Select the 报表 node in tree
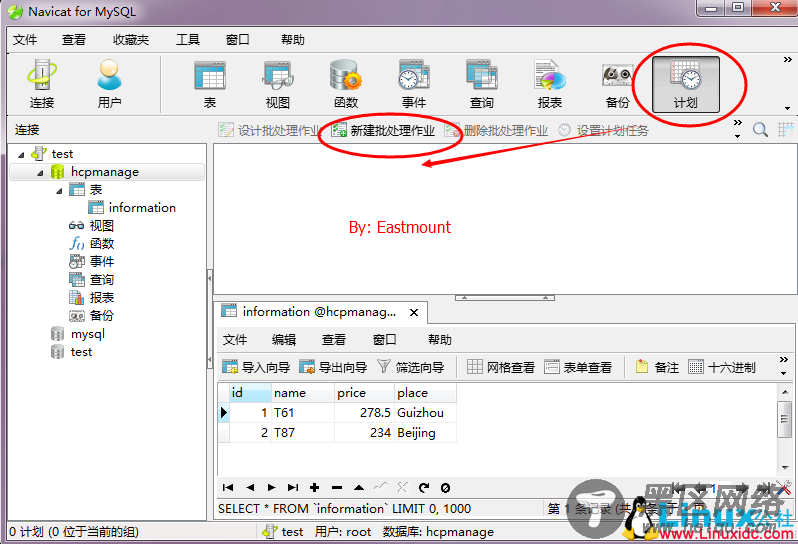Viewport: 798px width, 544px height. pos(92,297)
